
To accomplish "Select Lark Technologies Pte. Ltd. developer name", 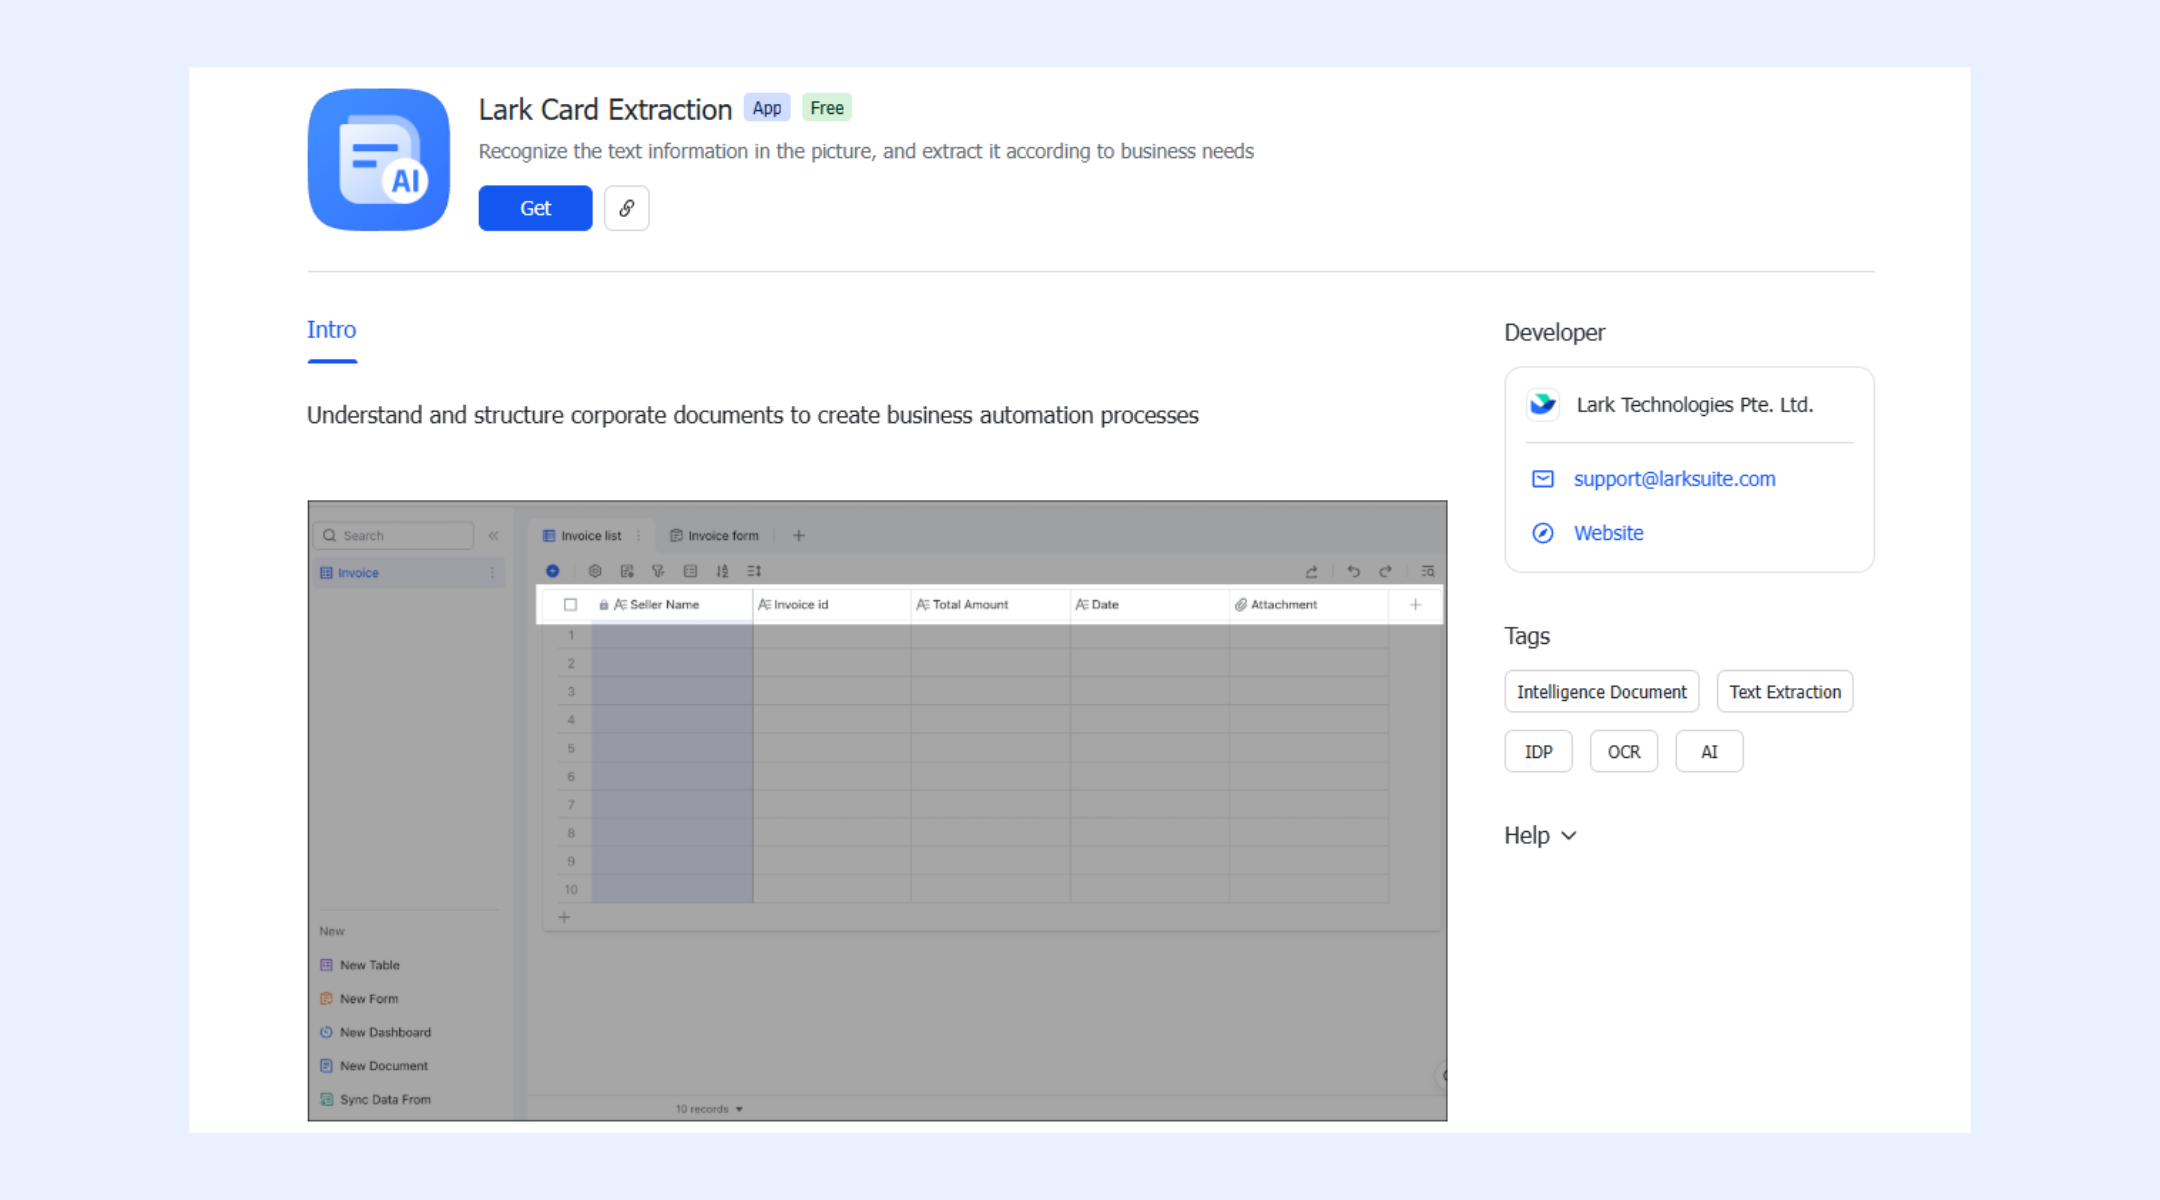I will [1695, 404].
